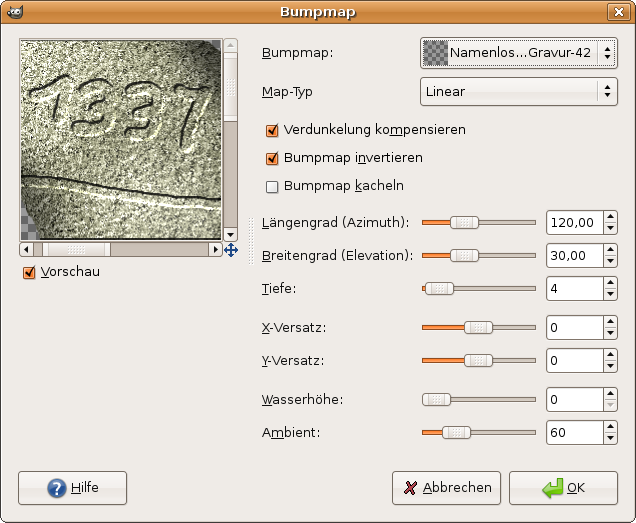Click the blue question mark Hilfe icon
The height and width of the screenshot is (523, 636).
(56, 488)
